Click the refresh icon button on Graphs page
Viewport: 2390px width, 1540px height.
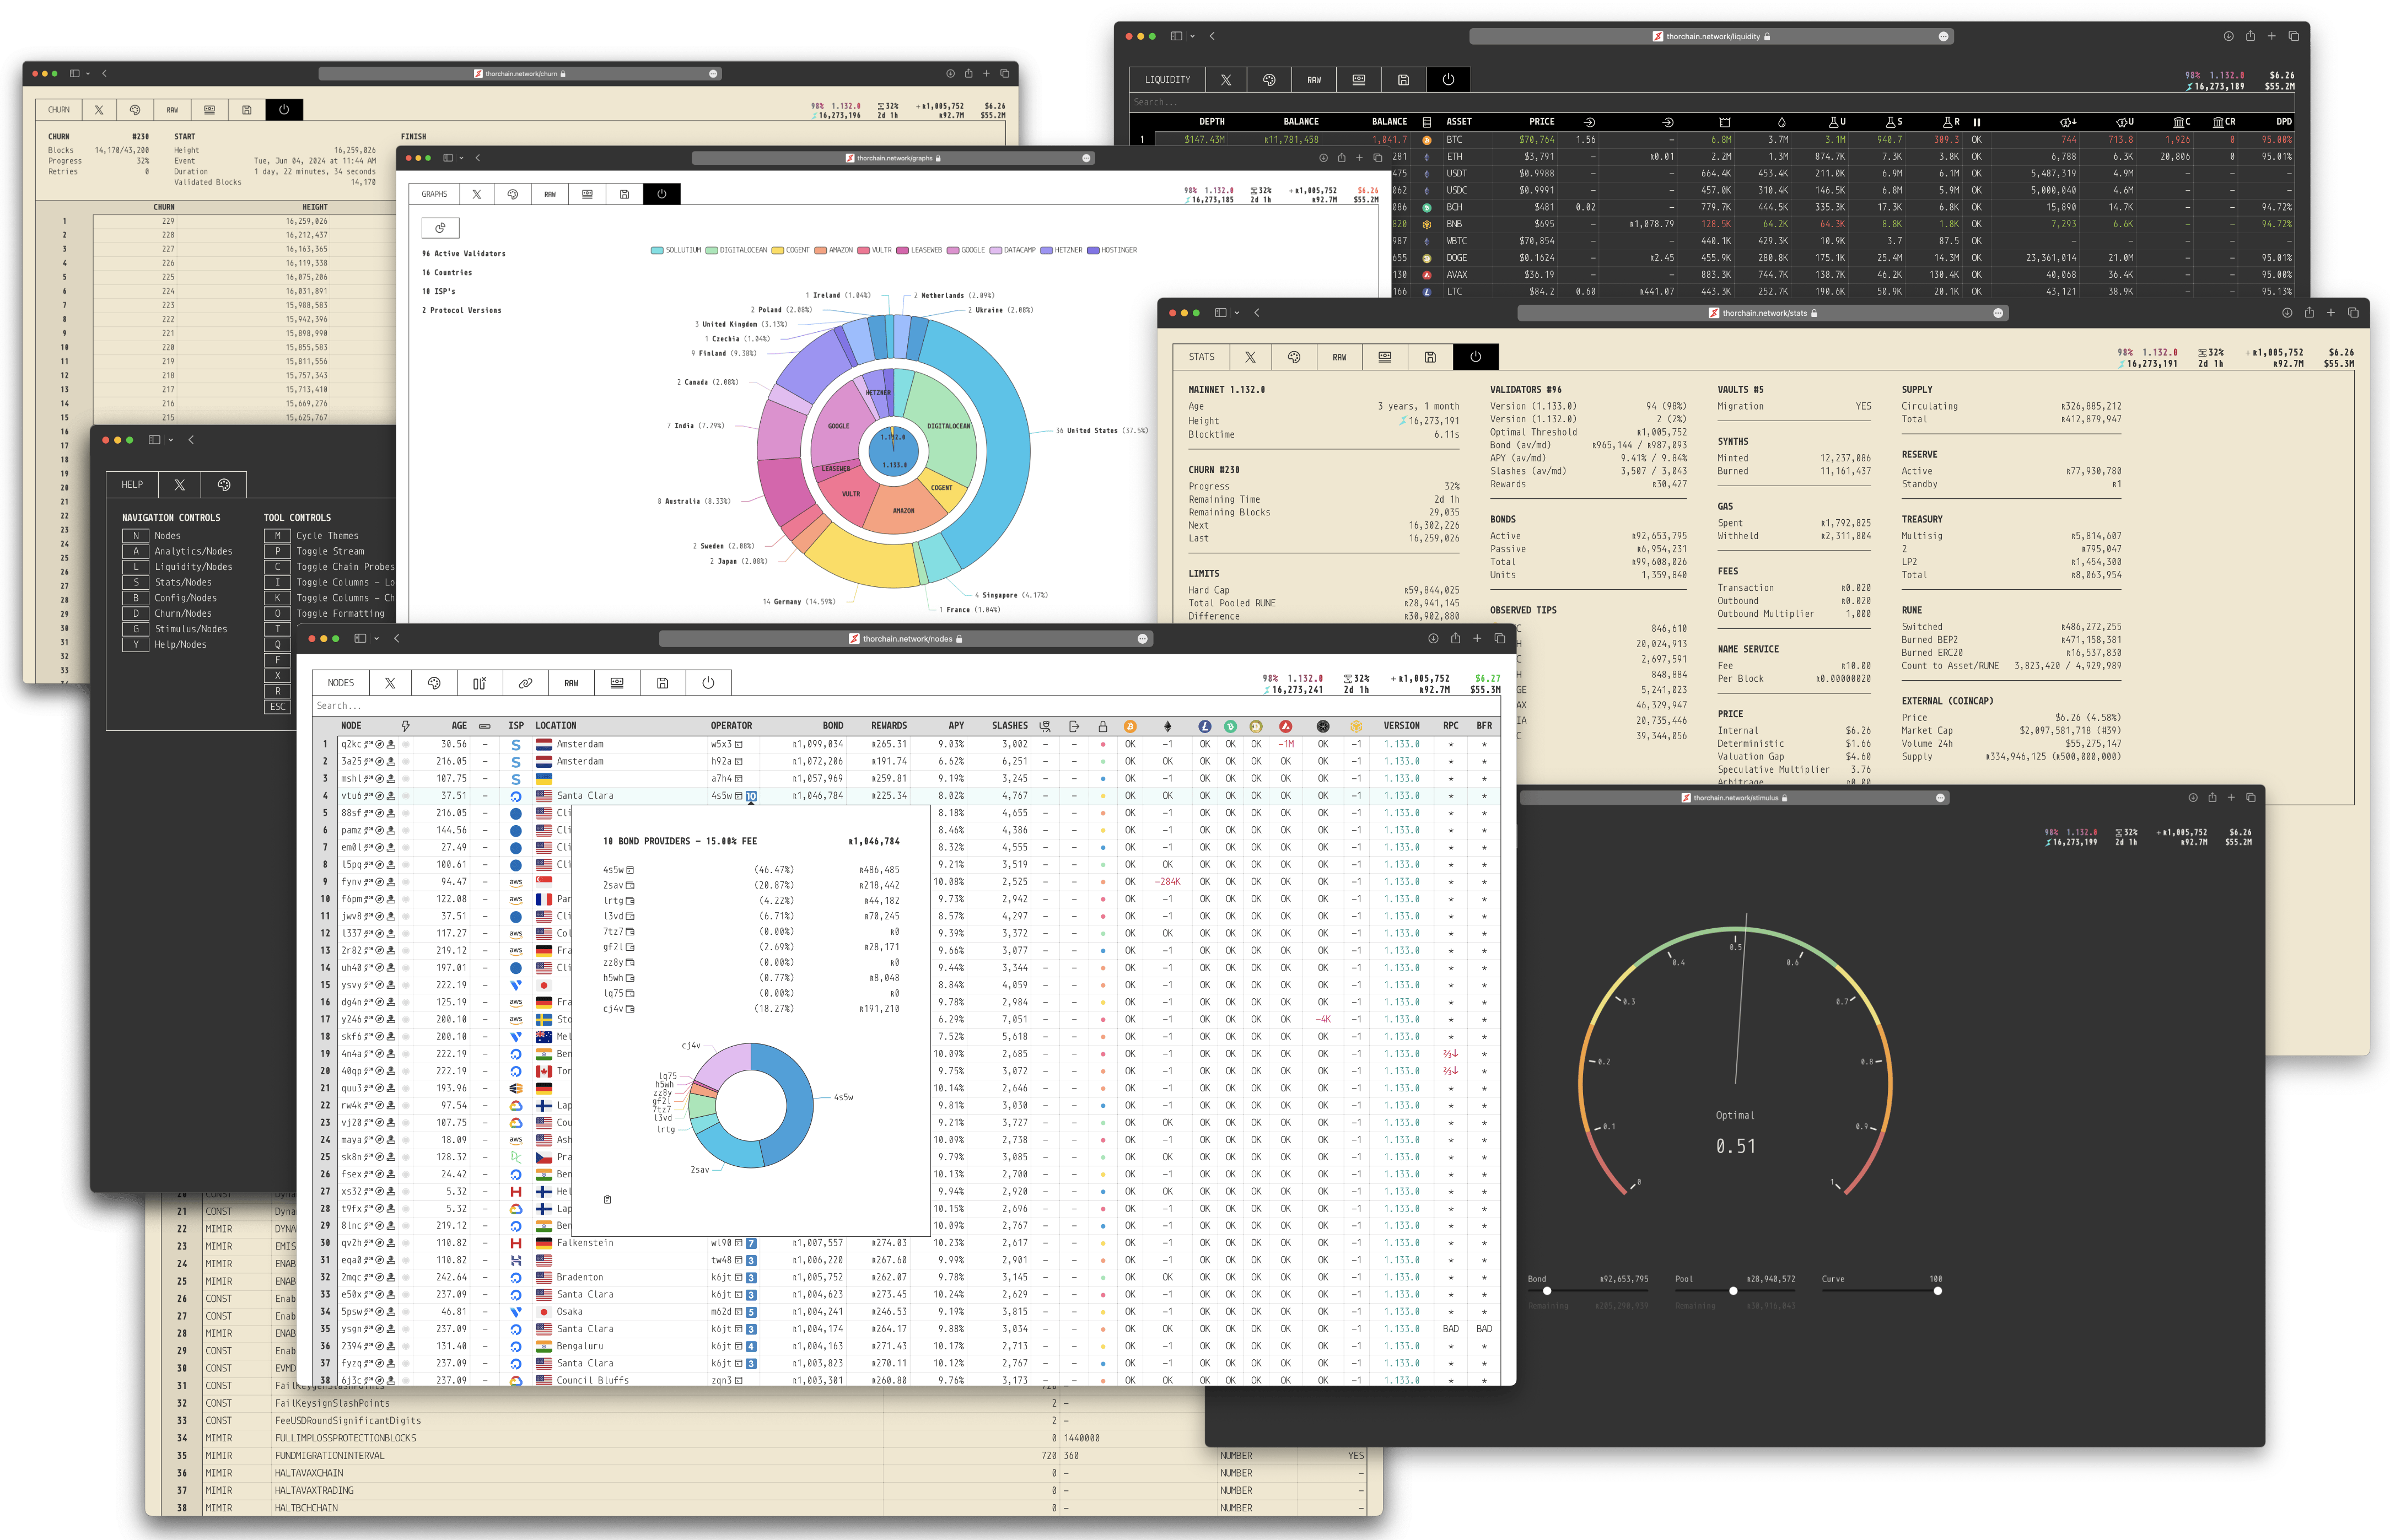pyautogui.click(x=440, y=228)
